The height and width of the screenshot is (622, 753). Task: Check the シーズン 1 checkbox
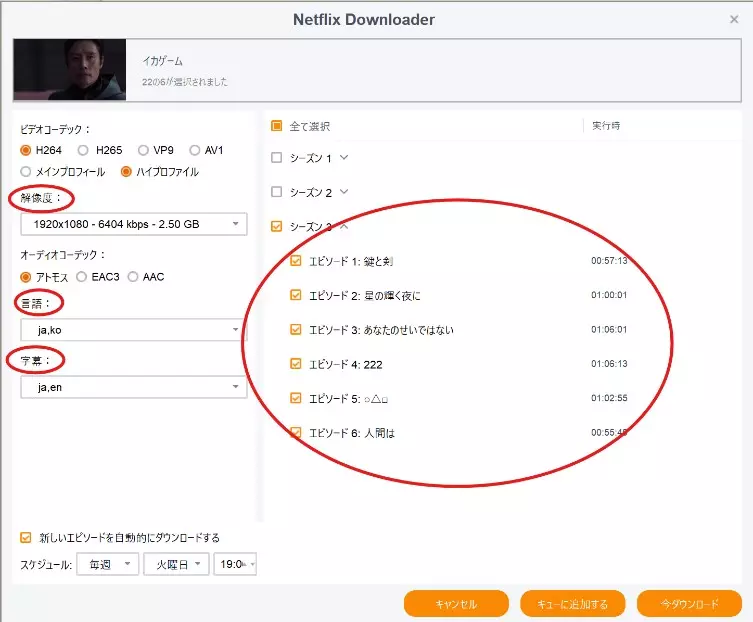(277, 158)
